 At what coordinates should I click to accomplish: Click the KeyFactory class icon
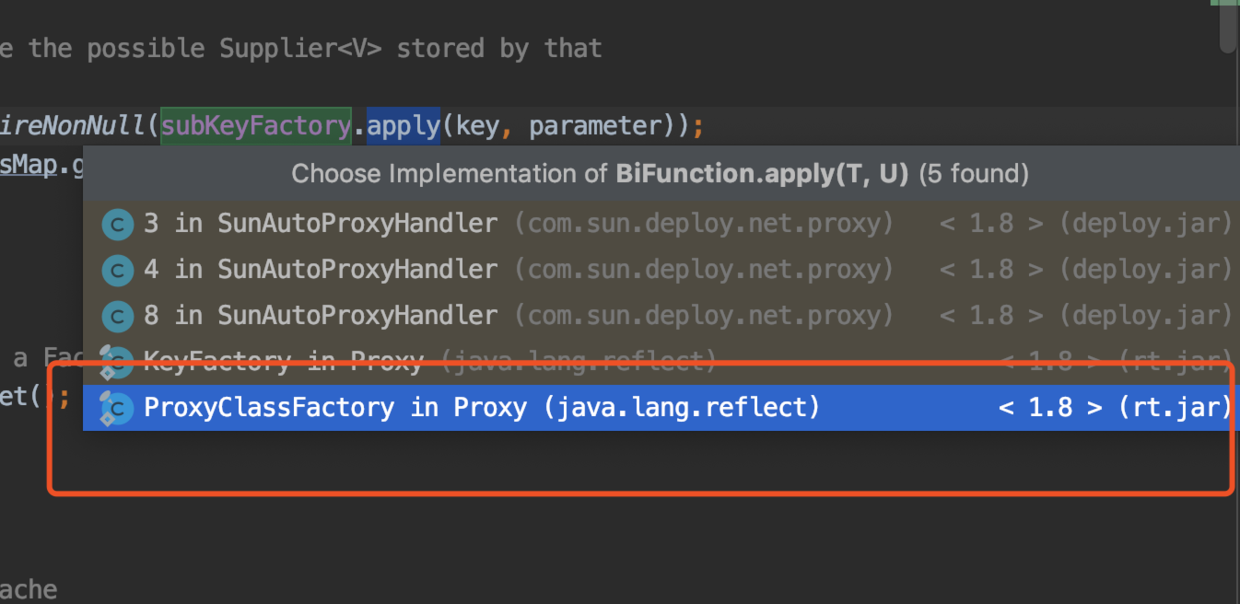click(117, 362)
